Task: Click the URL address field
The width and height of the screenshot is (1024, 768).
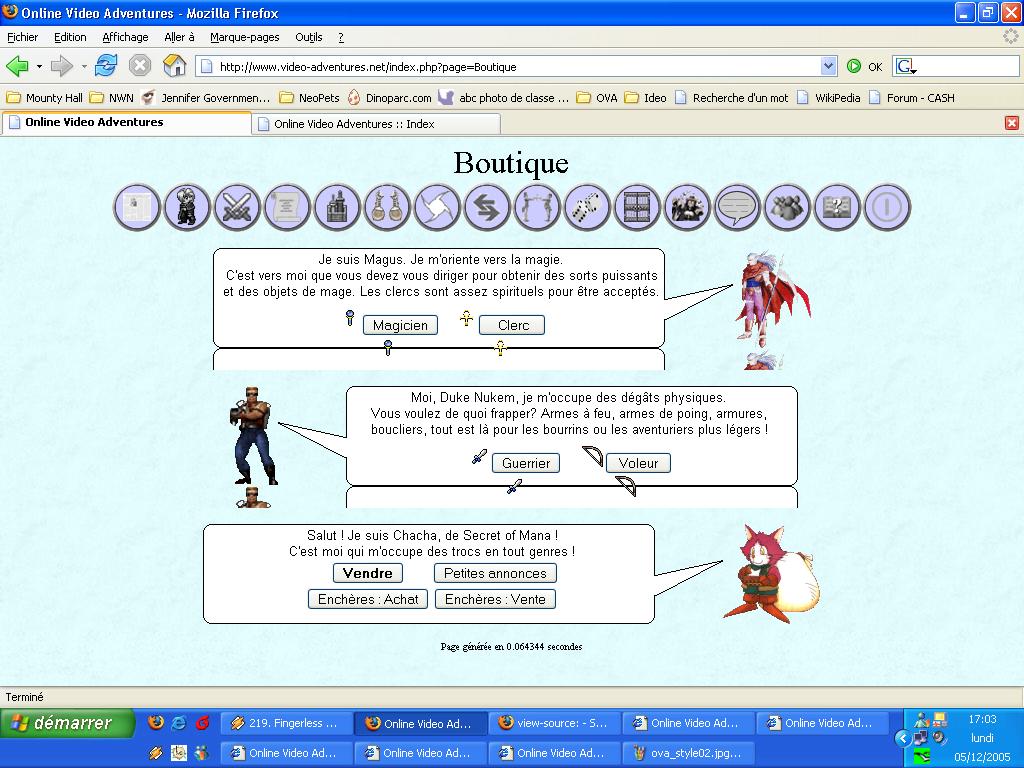Action: 509,67
